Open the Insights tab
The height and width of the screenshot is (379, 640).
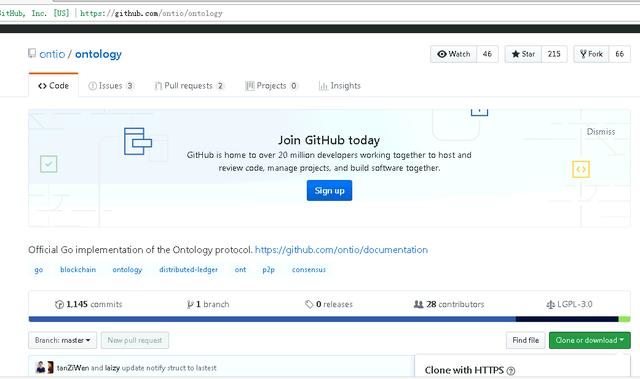(340, 86)
